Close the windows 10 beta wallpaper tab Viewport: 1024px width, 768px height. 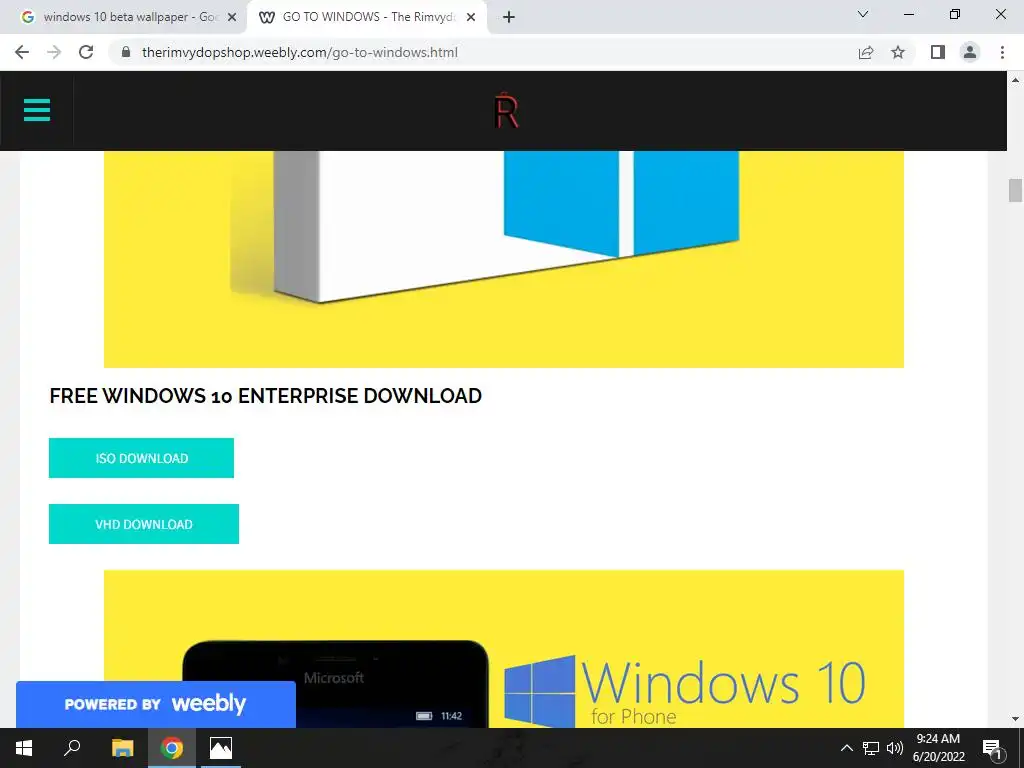232,17
